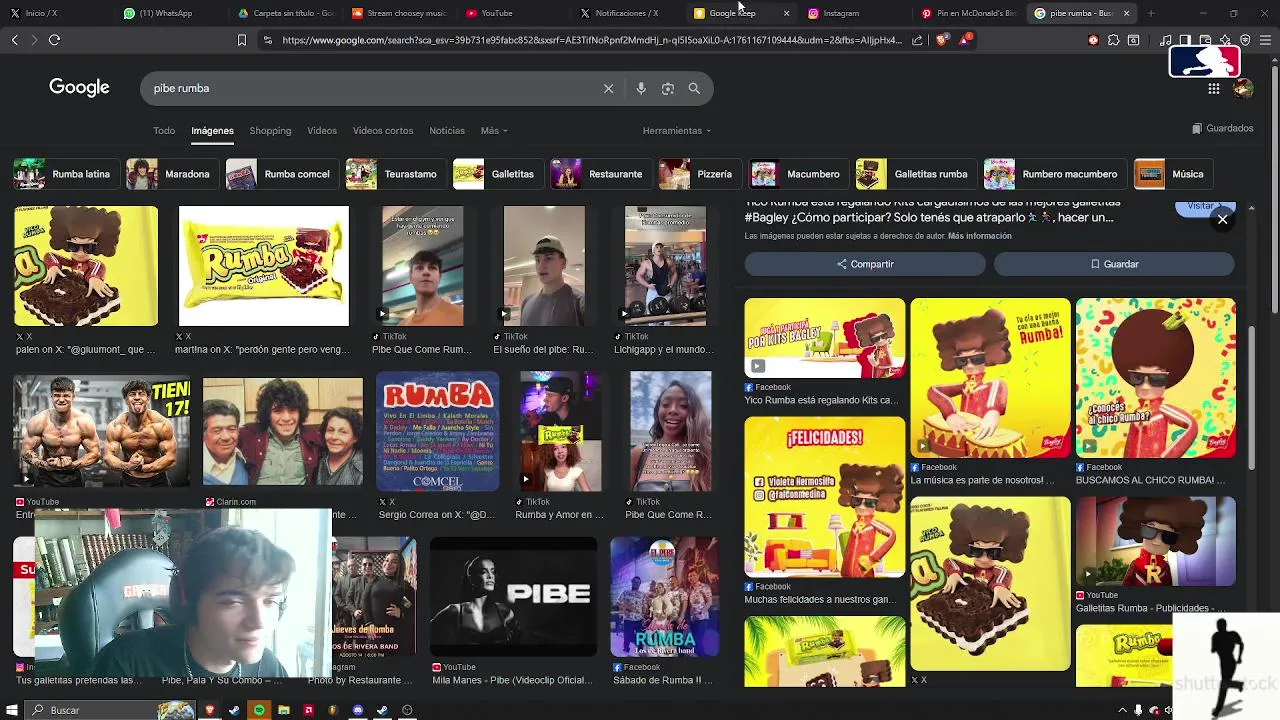Select the Videos search filter
Image resolution: width=1280 pixels, height=720 pixels.
pyautogui.click(x=322, y=130)
